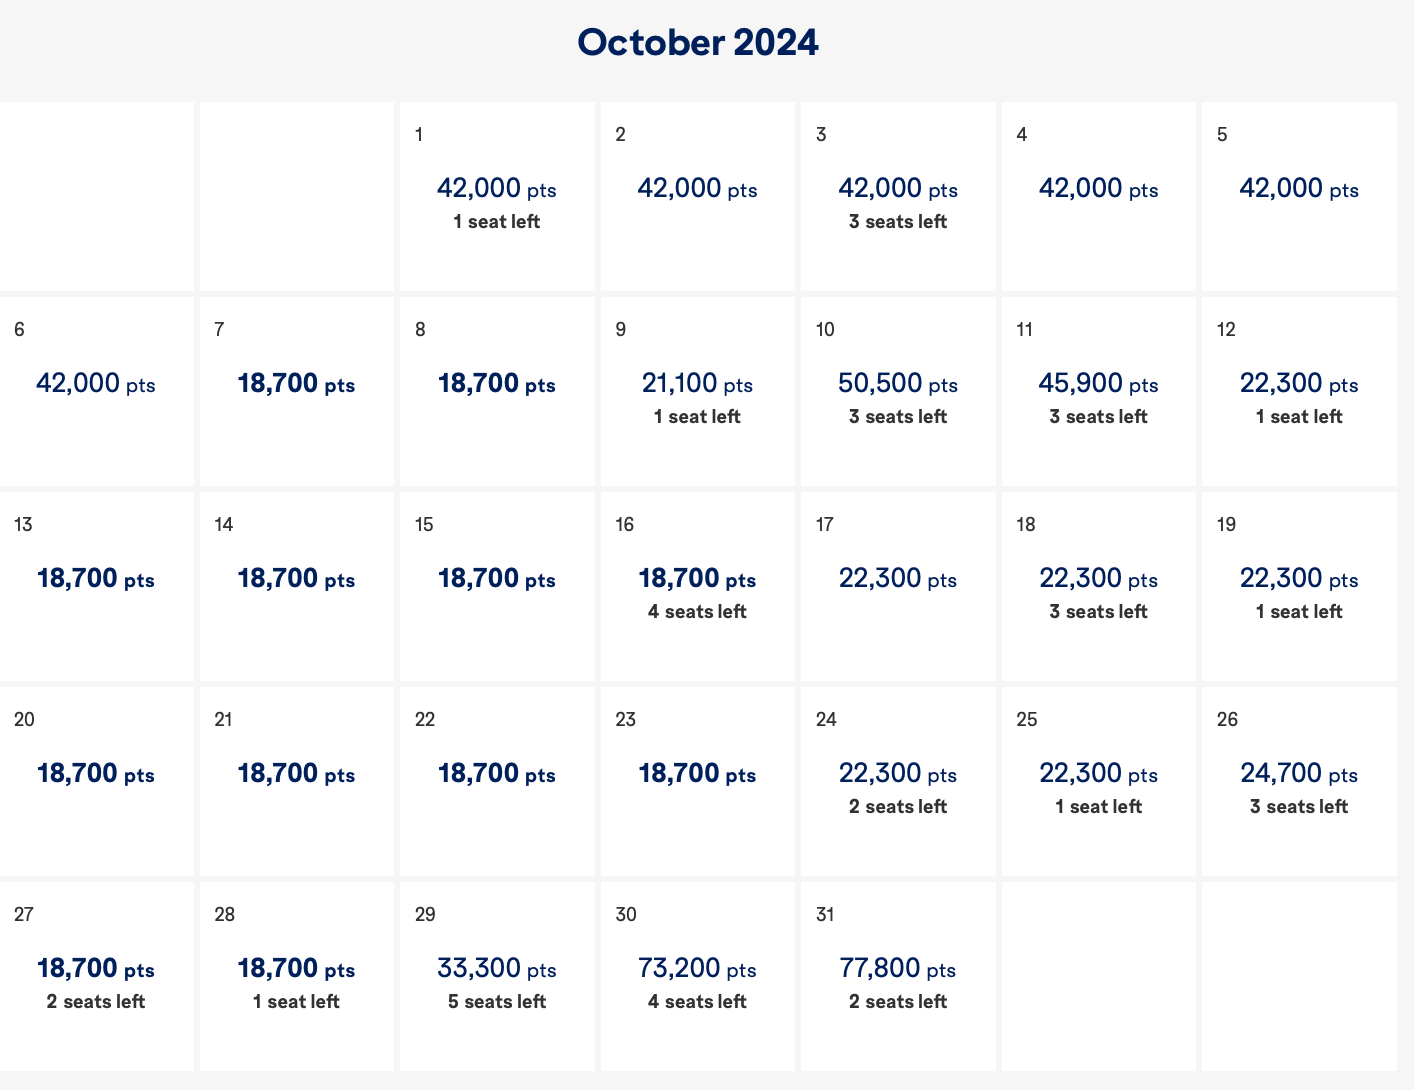This screenshot has width=1414, height=1090.
Task: Choose October 7 for 18,700 pts
Action: [x=296, y=391]
